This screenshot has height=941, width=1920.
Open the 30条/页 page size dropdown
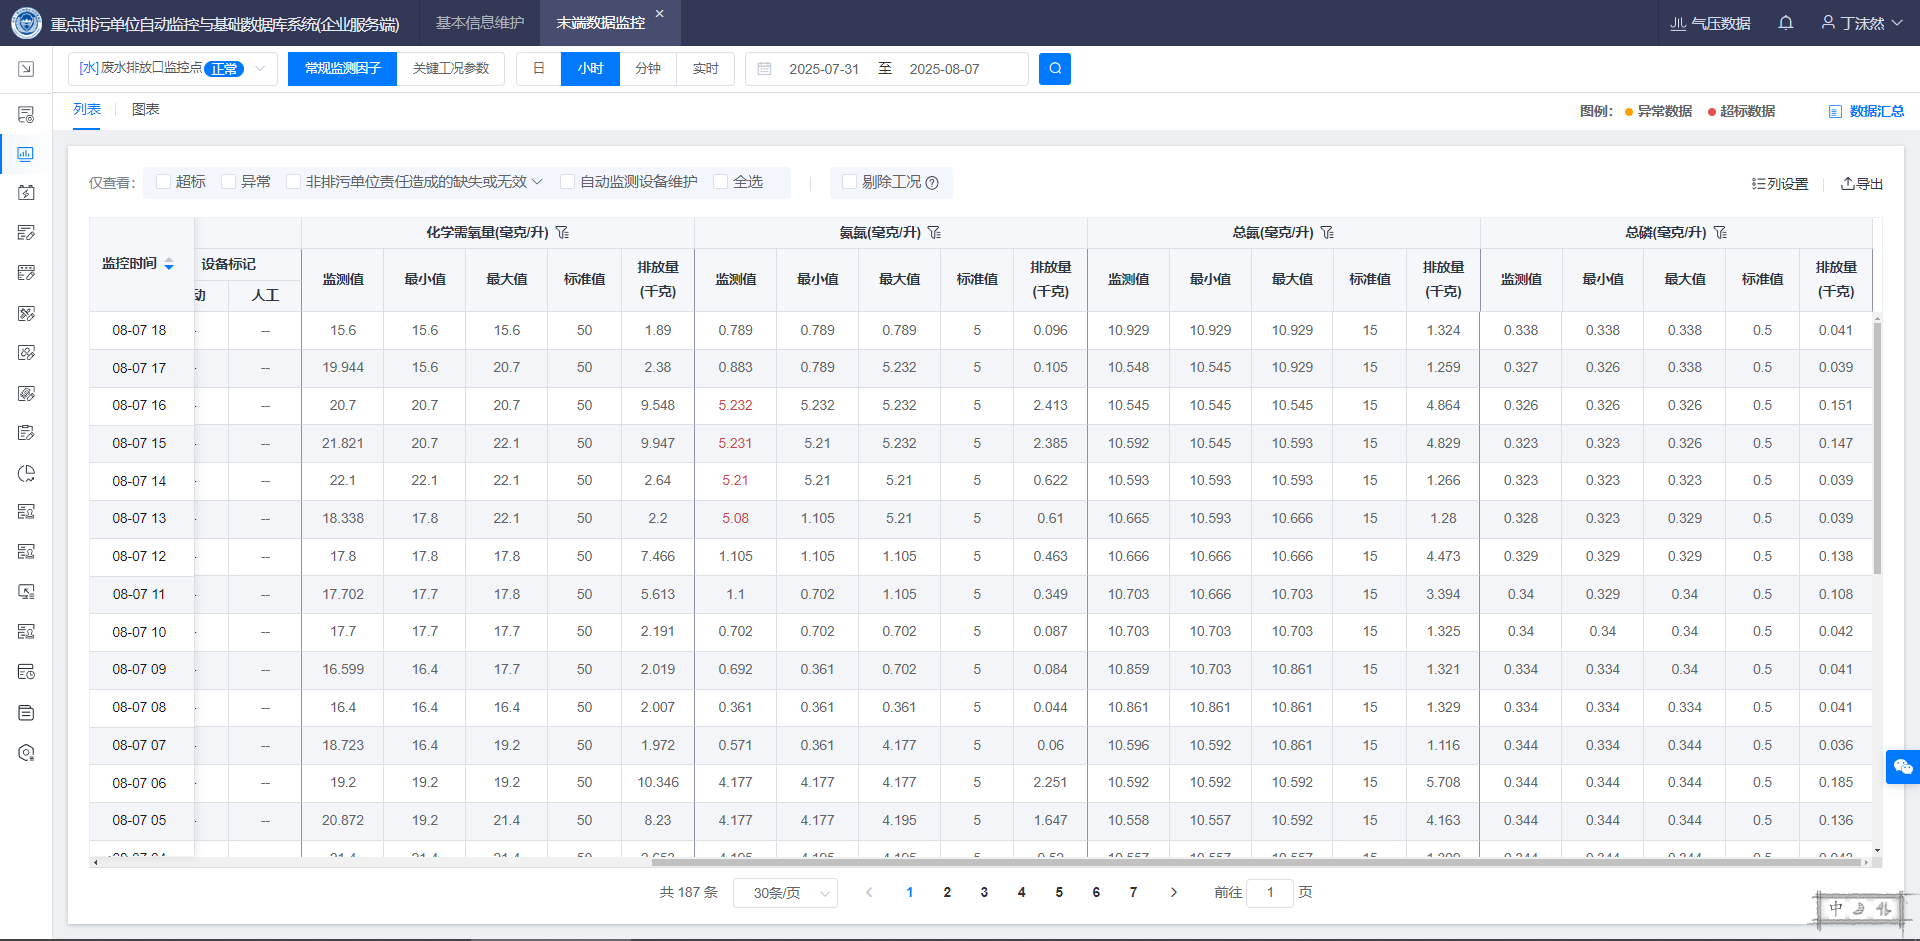coord(785,893)
